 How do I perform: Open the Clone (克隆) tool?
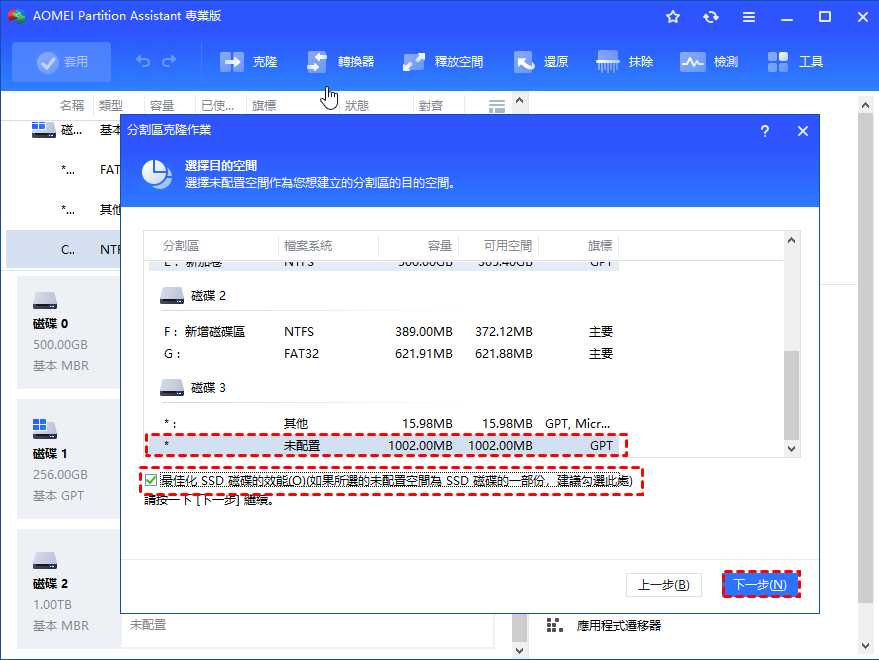click(x=248, y=62)
